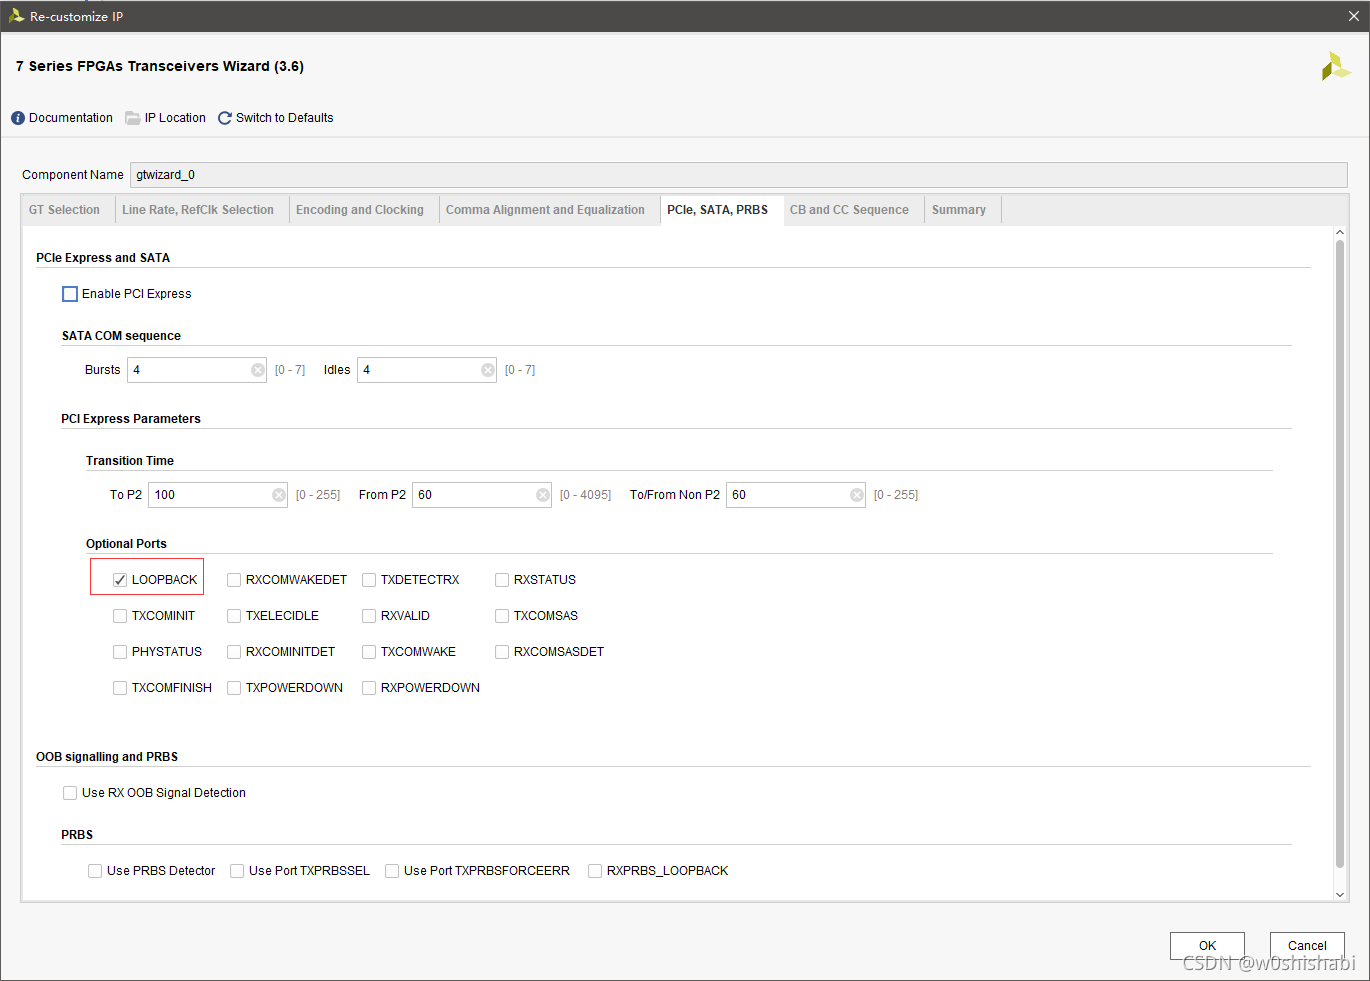Switch to the GT Selection tab
1370x981 pixels.
(64, 210)
